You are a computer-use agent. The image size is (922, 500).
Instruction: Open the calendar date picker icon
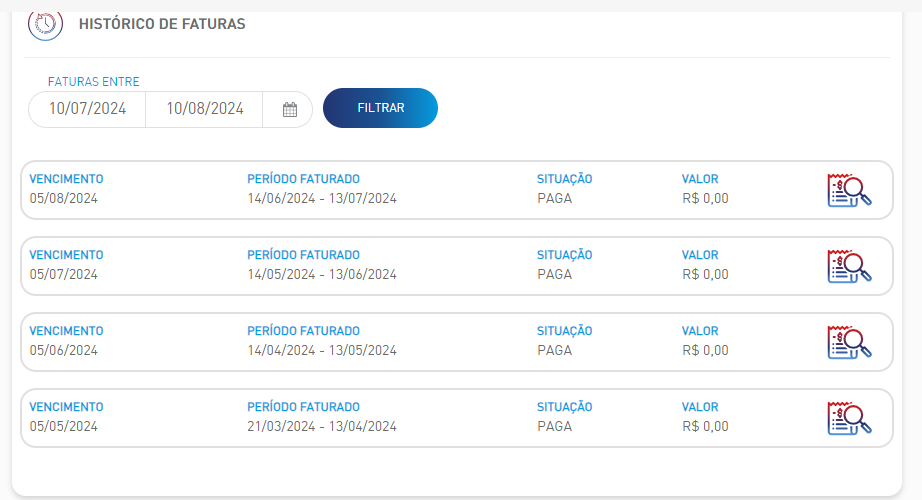(289, 109)
